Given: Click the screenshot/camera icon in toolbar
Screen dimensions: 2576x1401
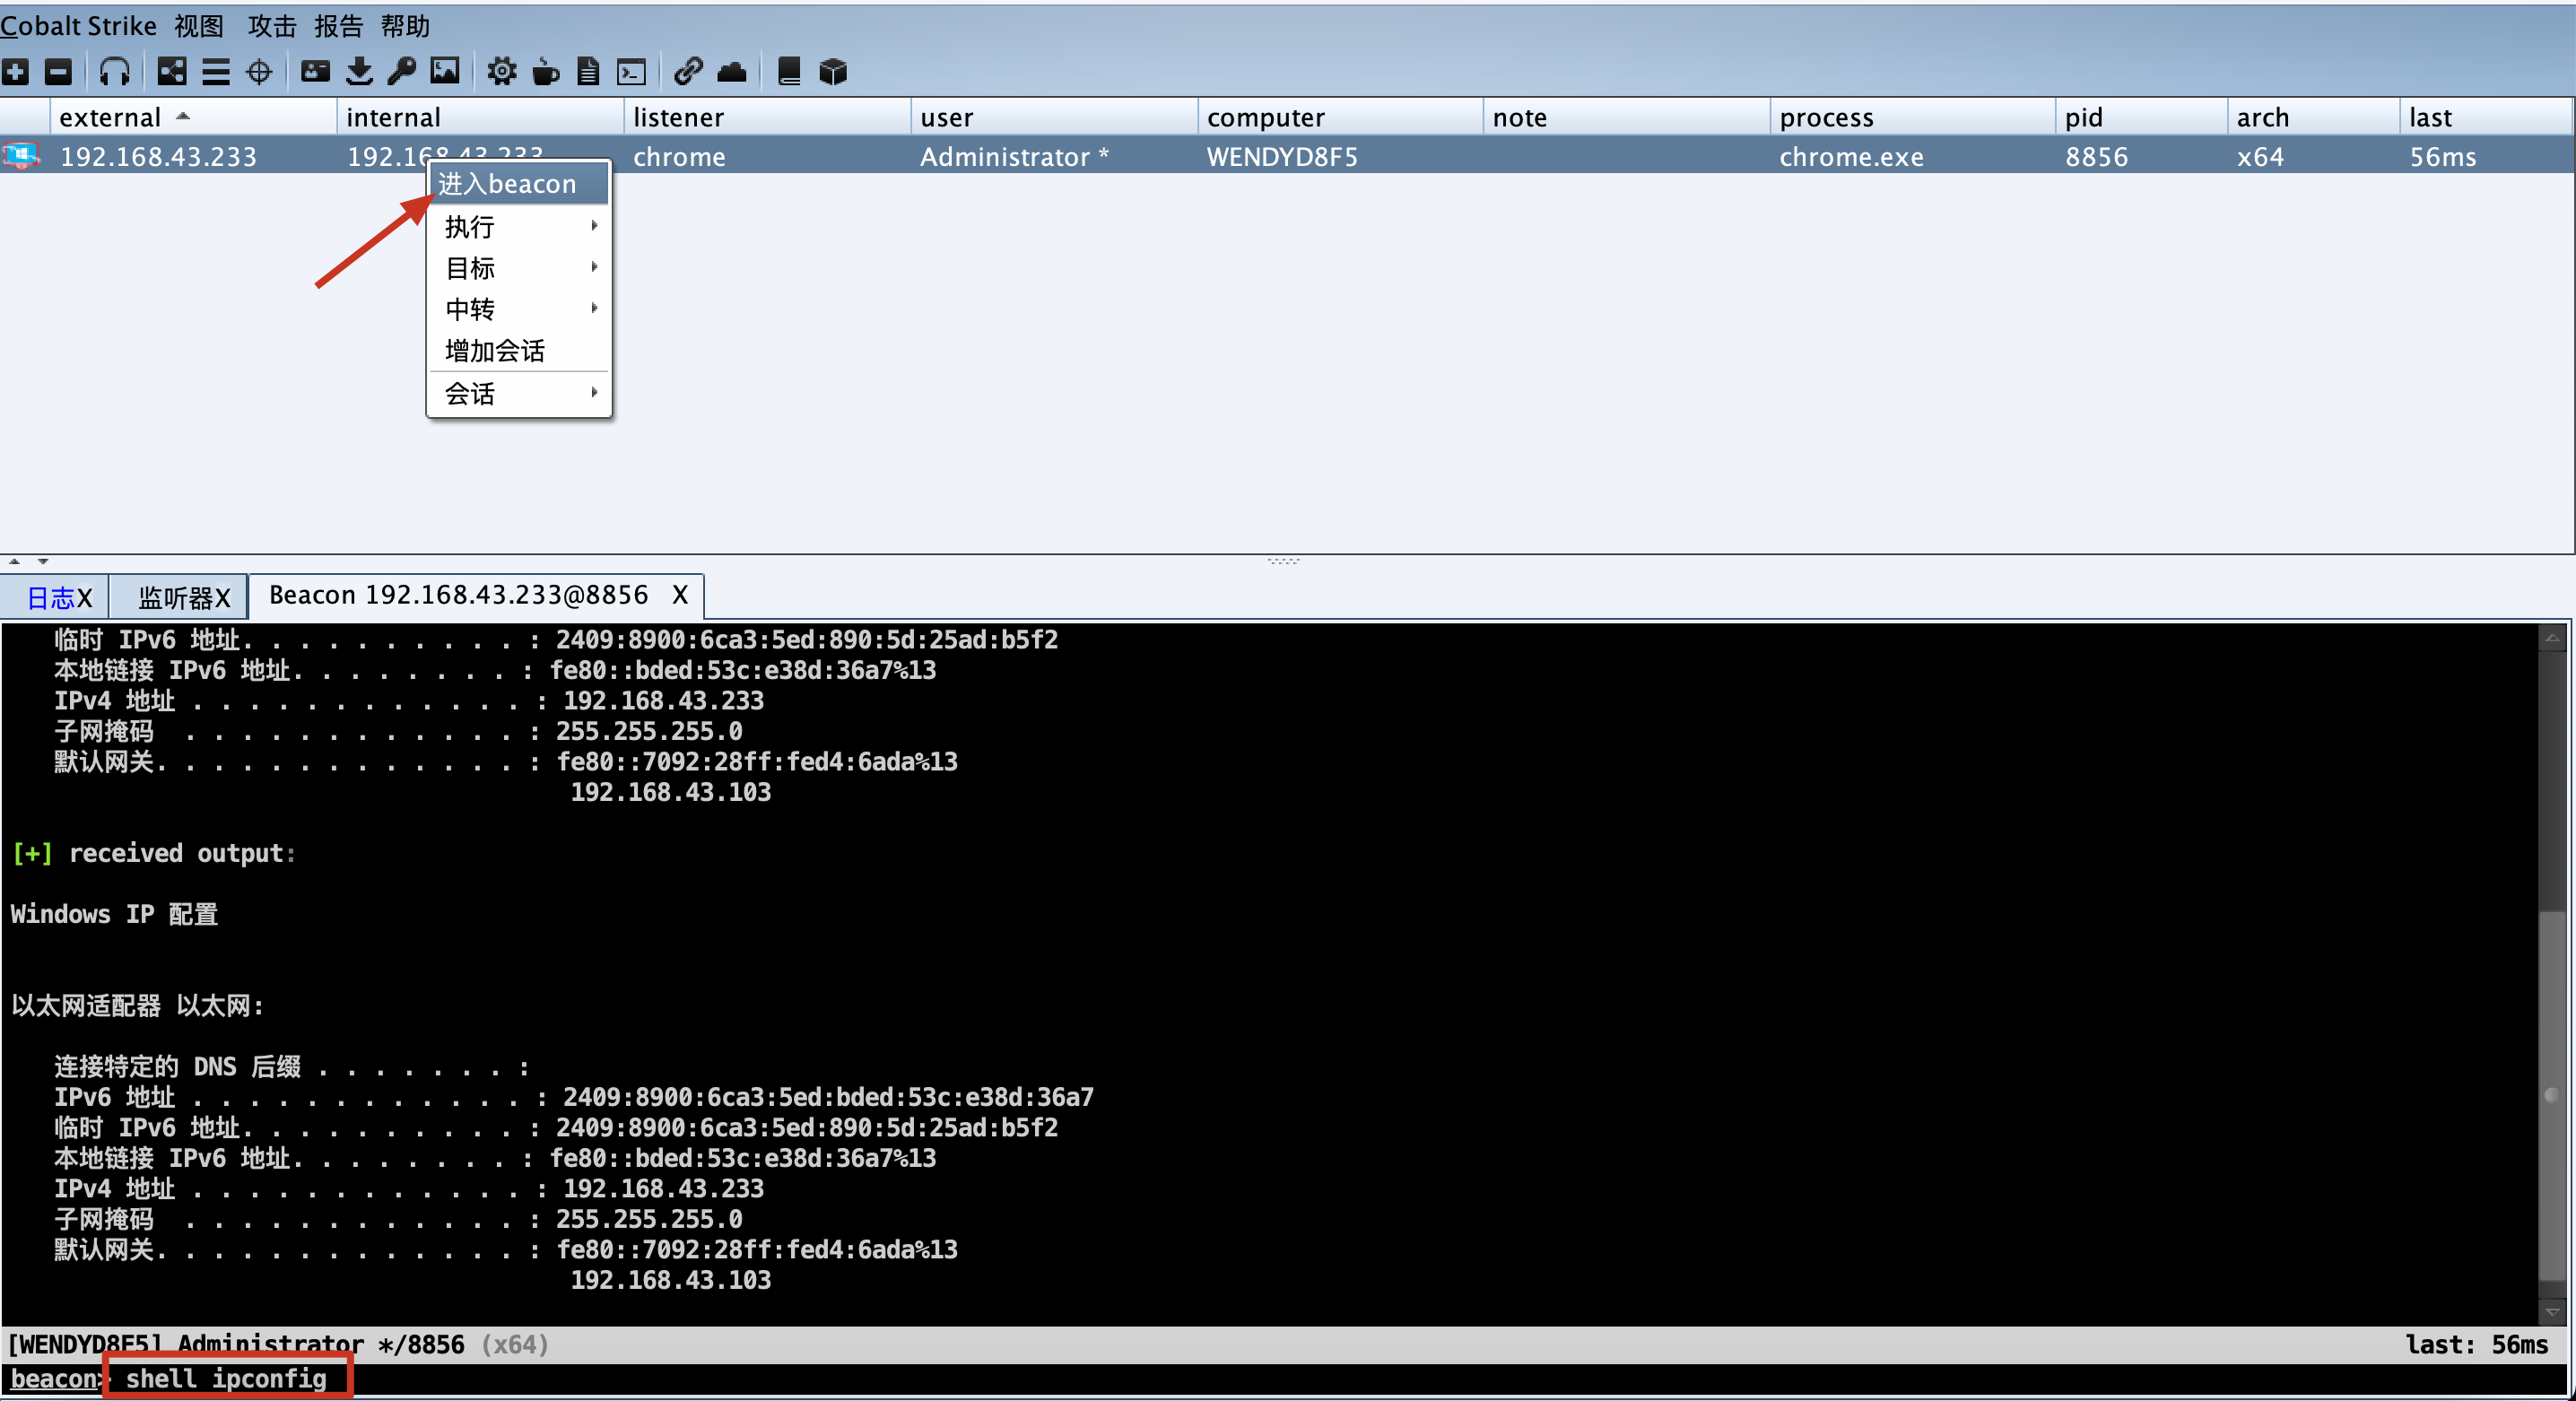Looking at the screenshot, I should click(x=445, y=71).
